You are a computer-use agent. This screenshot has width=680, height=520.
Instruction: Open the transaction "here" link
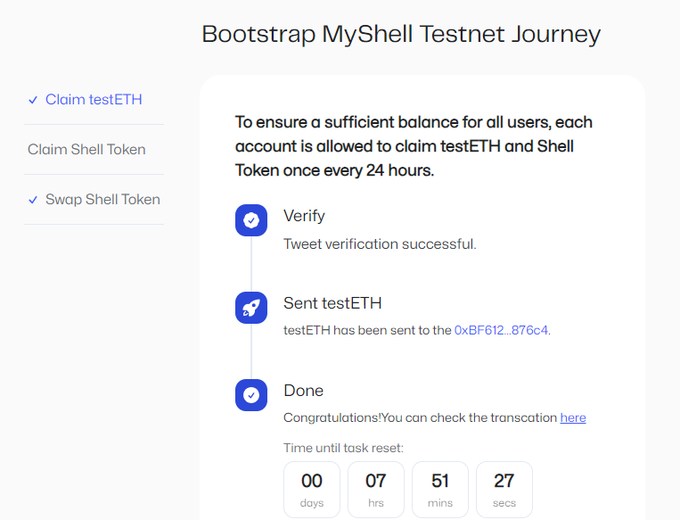coord(573,418)
